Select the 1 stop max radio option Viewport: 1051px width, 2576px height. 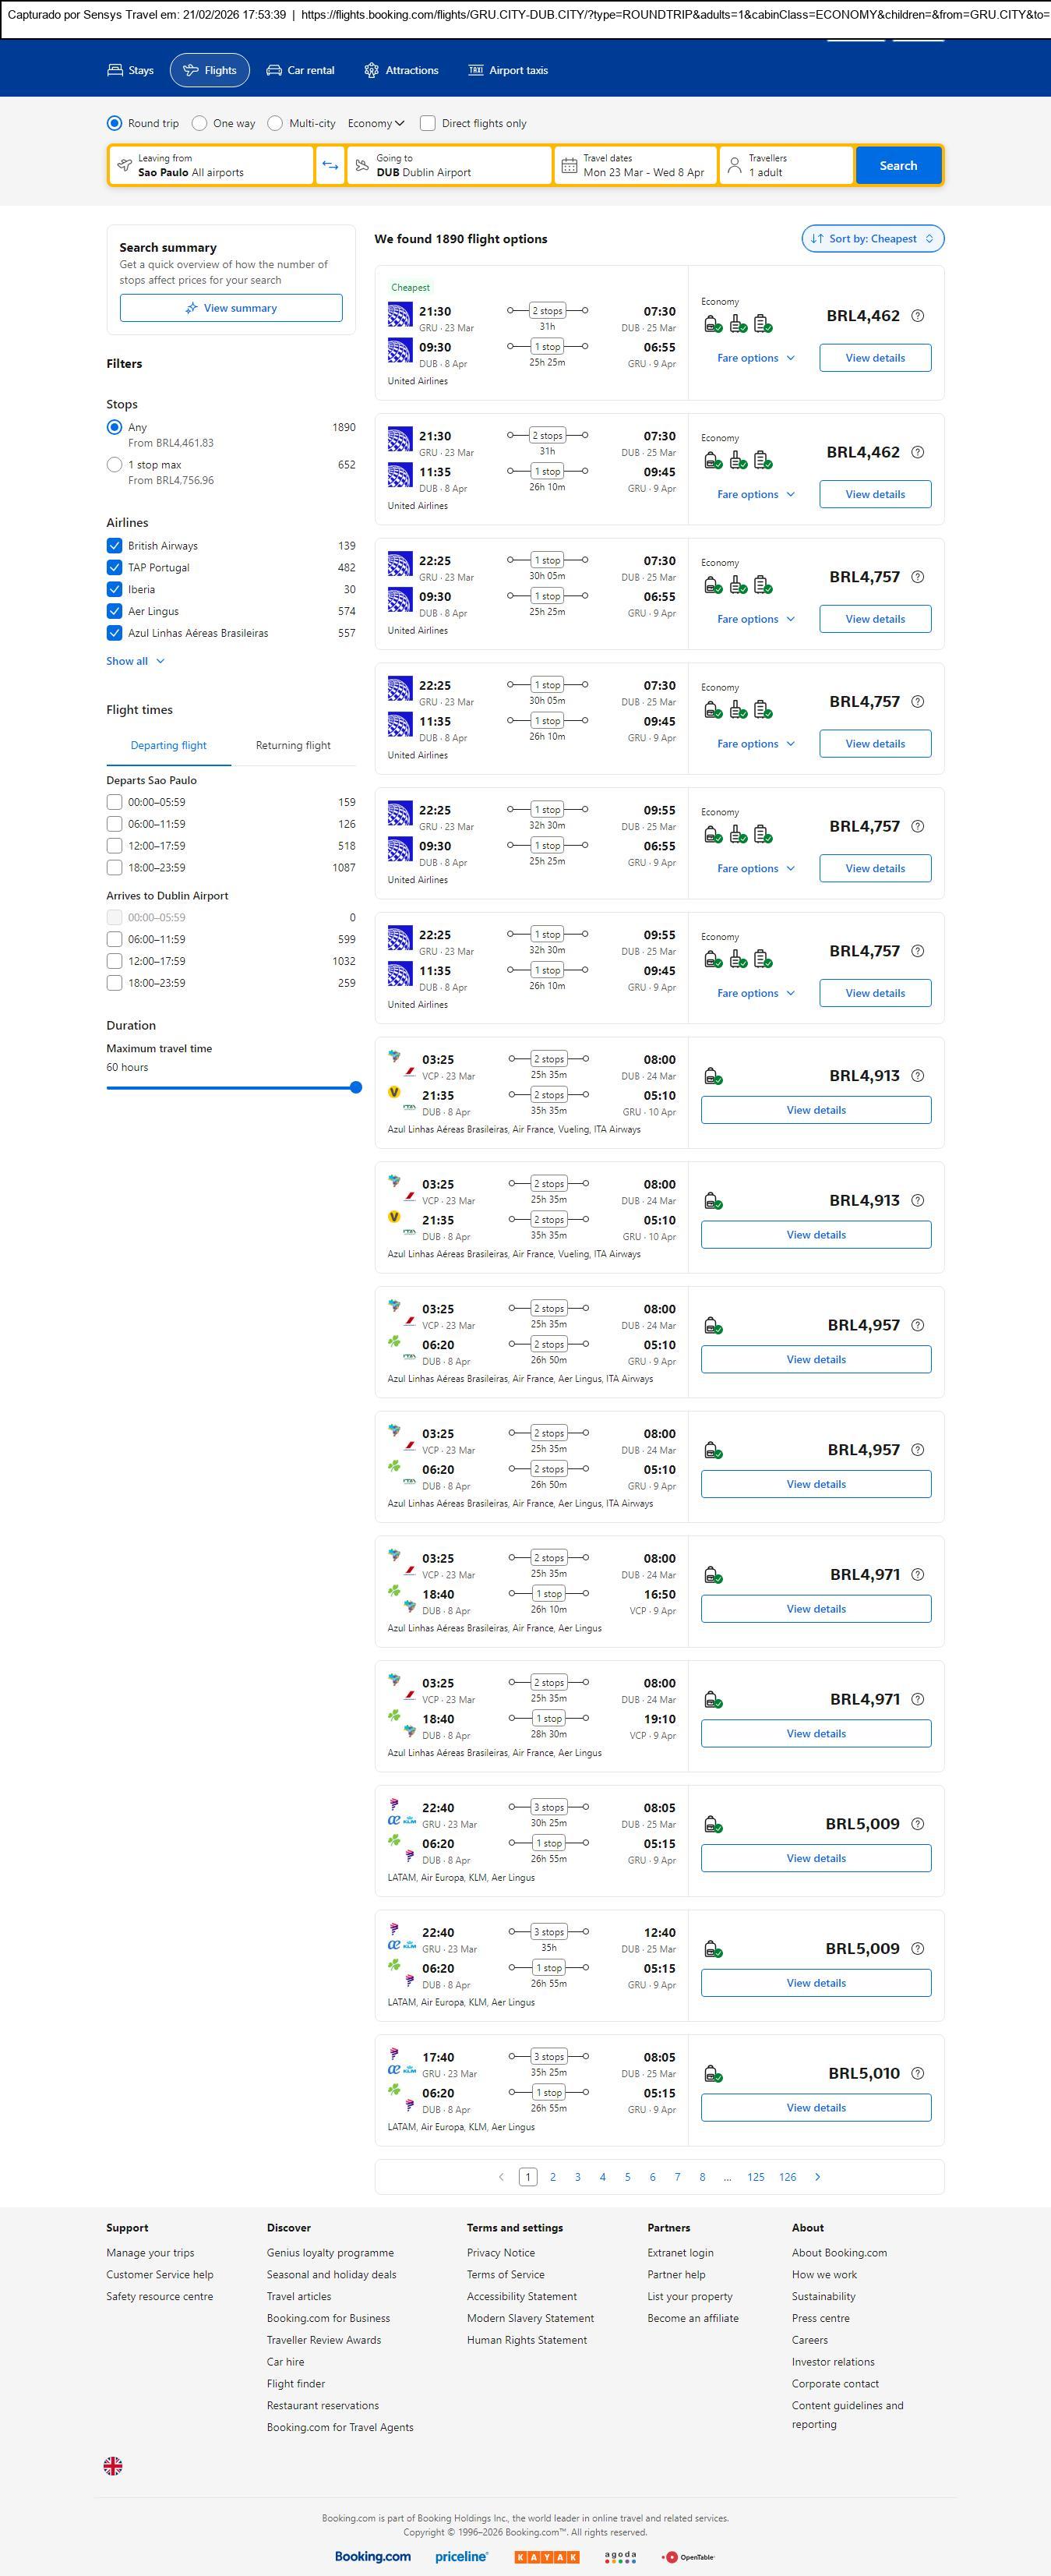click(115, 465)
